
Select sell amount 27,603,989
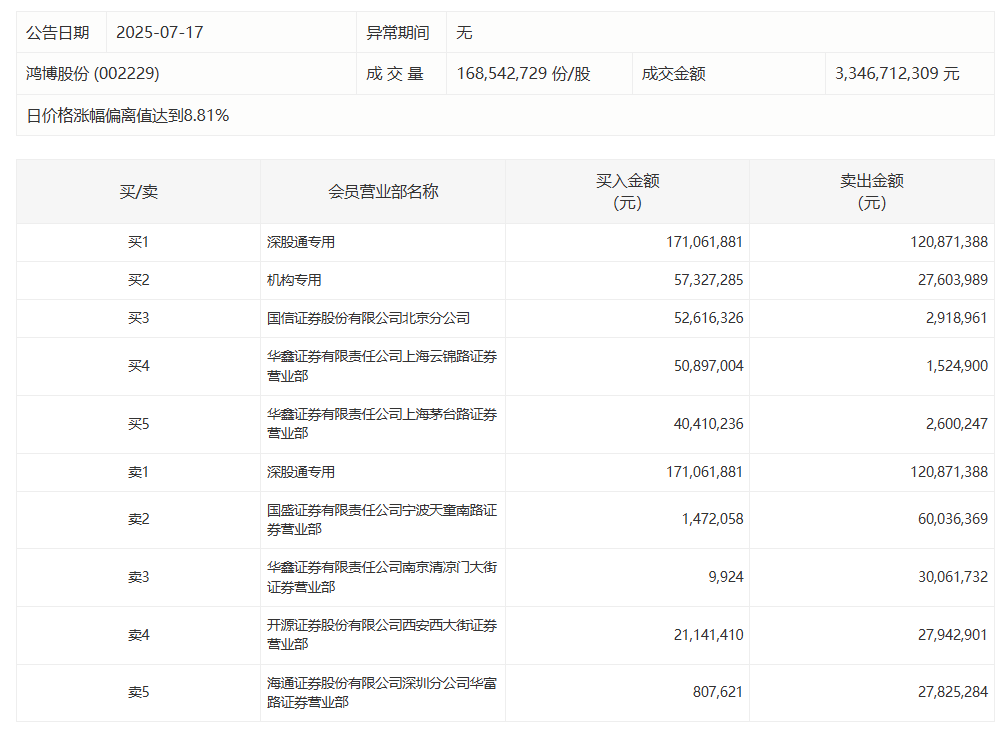tap(952, 280)
